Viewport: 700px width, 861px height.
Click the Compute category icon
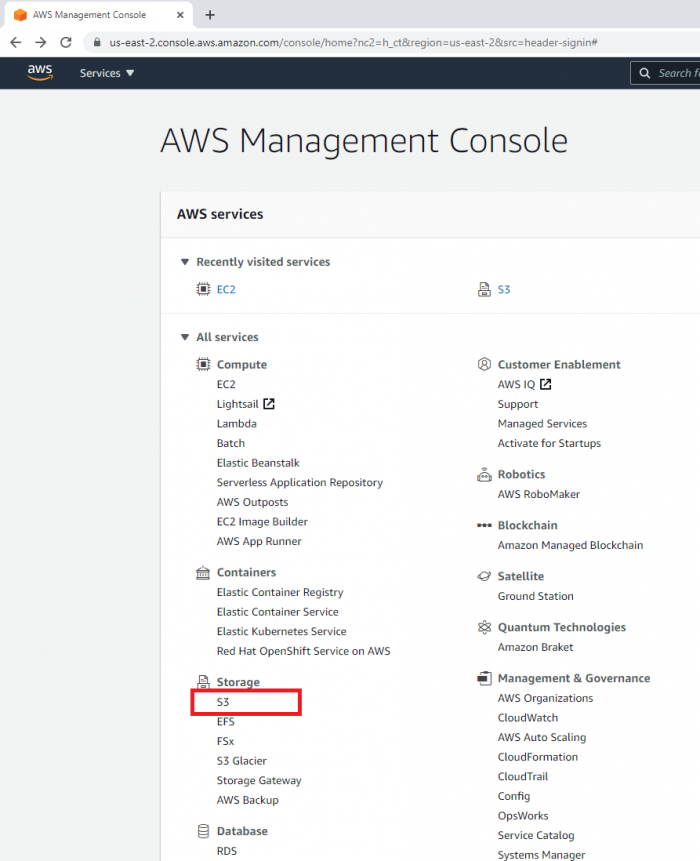(203, 364)
